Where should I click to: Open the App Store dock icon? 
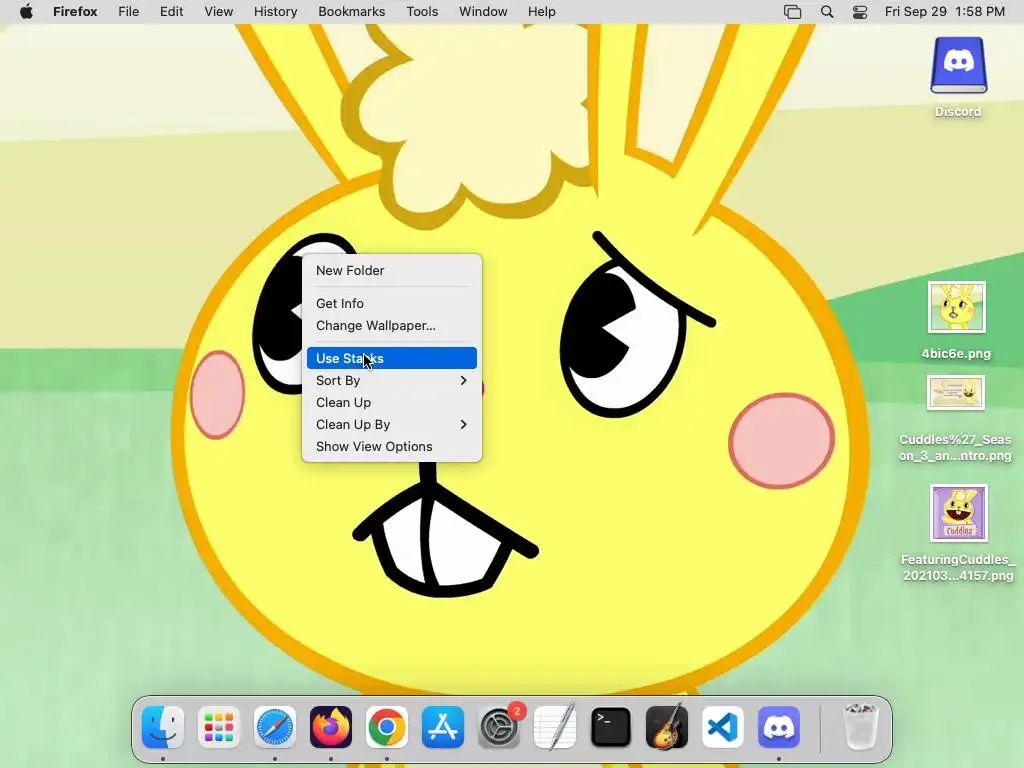[x=443, y=727]
